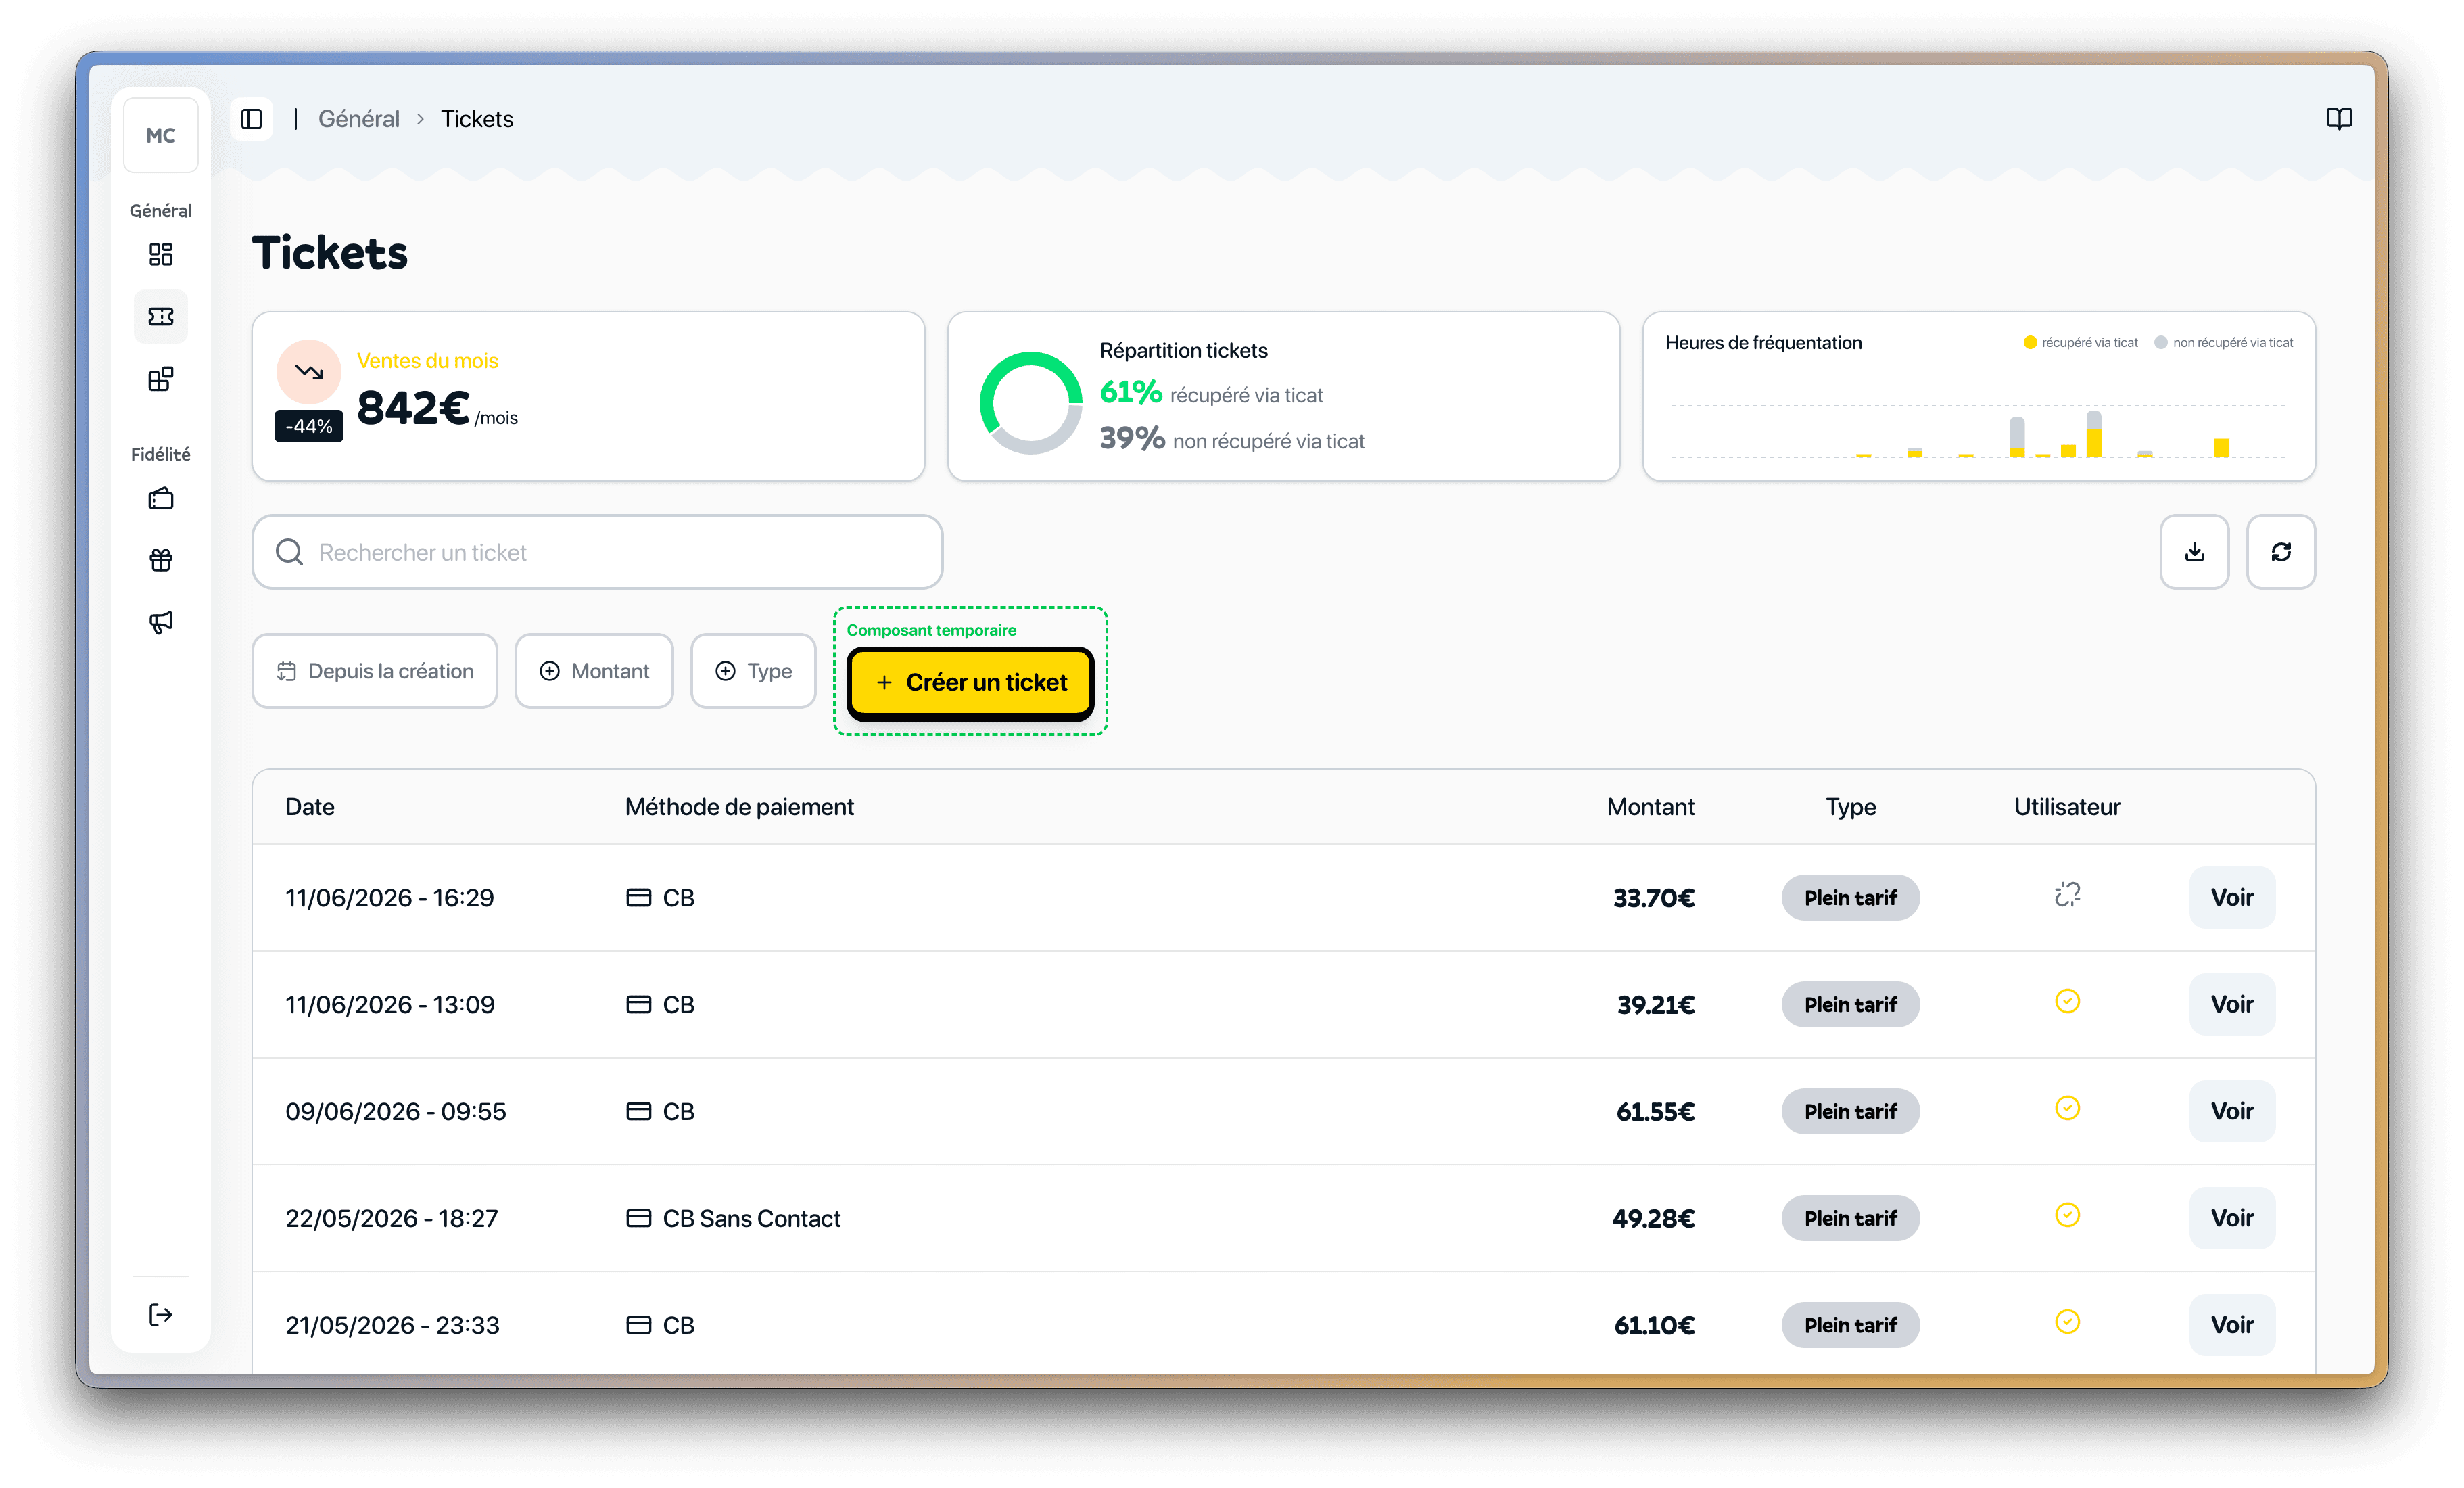Open the gift rewards icon

coord(160,560)
